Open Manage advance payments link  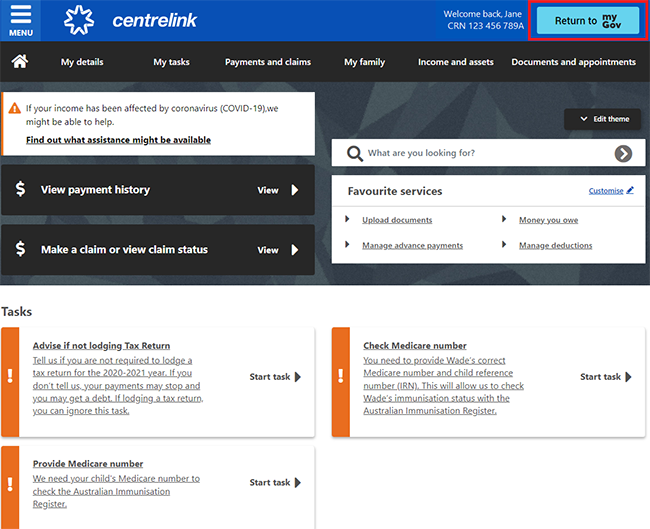click(412, 245)
